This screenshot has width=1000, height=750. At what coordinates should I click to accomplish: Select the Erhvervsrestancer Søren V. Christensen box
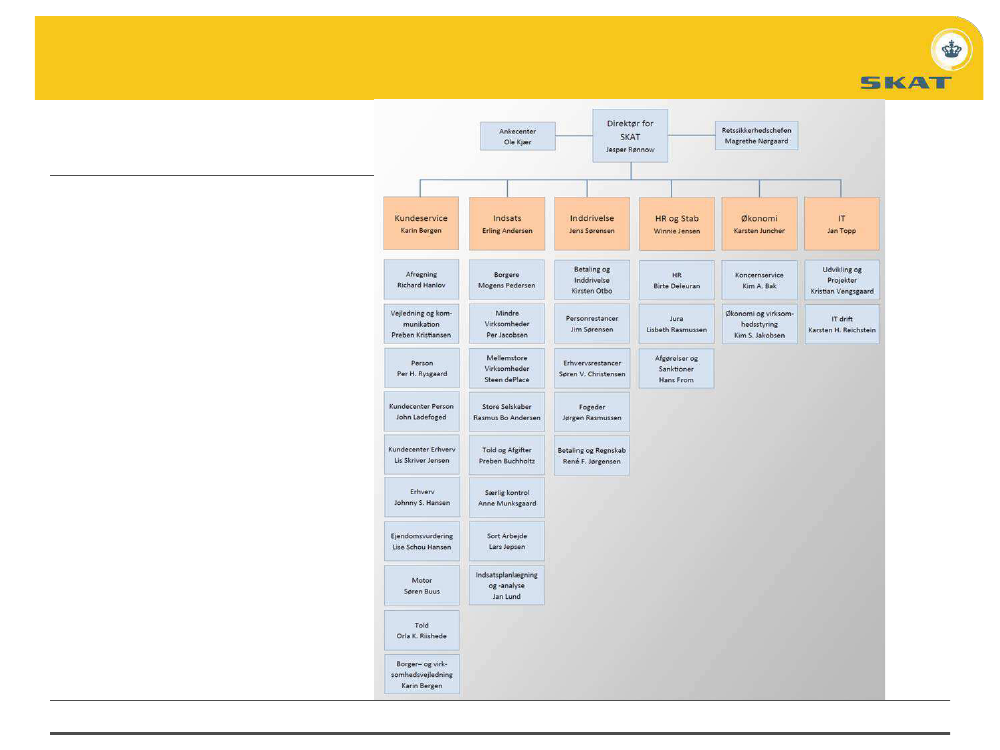[592, 368]
